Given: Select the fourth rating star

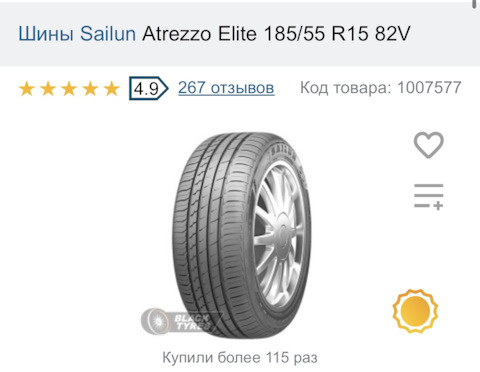Looking at the screenshot, I should [90, 89].
